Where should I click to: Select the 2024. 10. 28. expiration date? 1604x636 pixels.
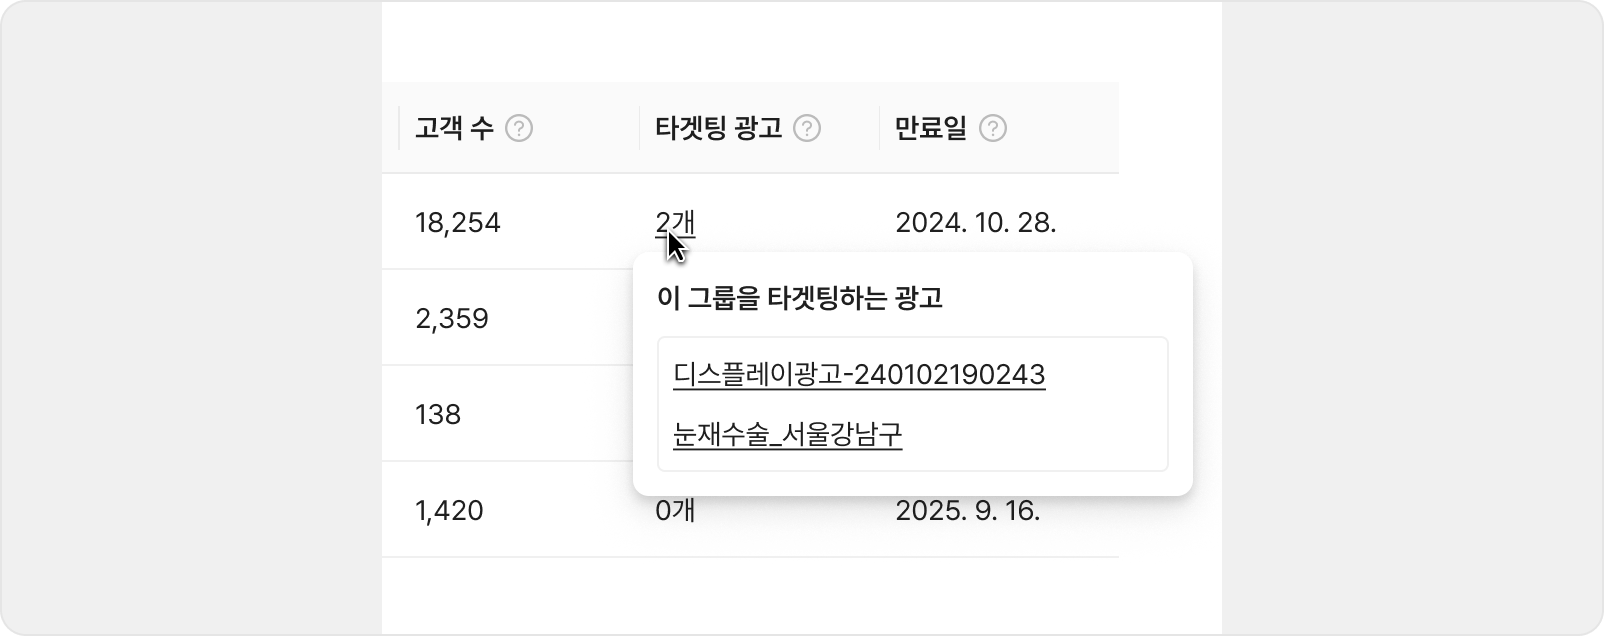pos(975,222)
